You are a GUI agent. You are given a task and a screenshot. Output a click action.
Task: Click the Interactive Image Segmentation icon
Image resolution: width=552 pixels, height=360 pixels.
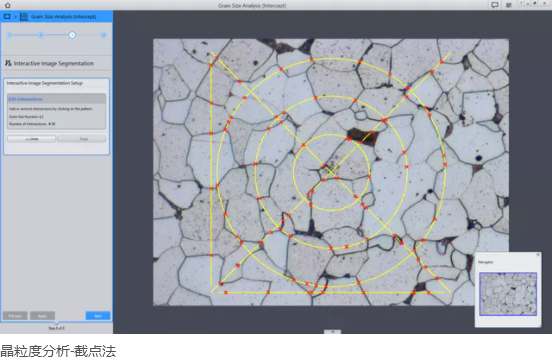(x=8, y=63)
